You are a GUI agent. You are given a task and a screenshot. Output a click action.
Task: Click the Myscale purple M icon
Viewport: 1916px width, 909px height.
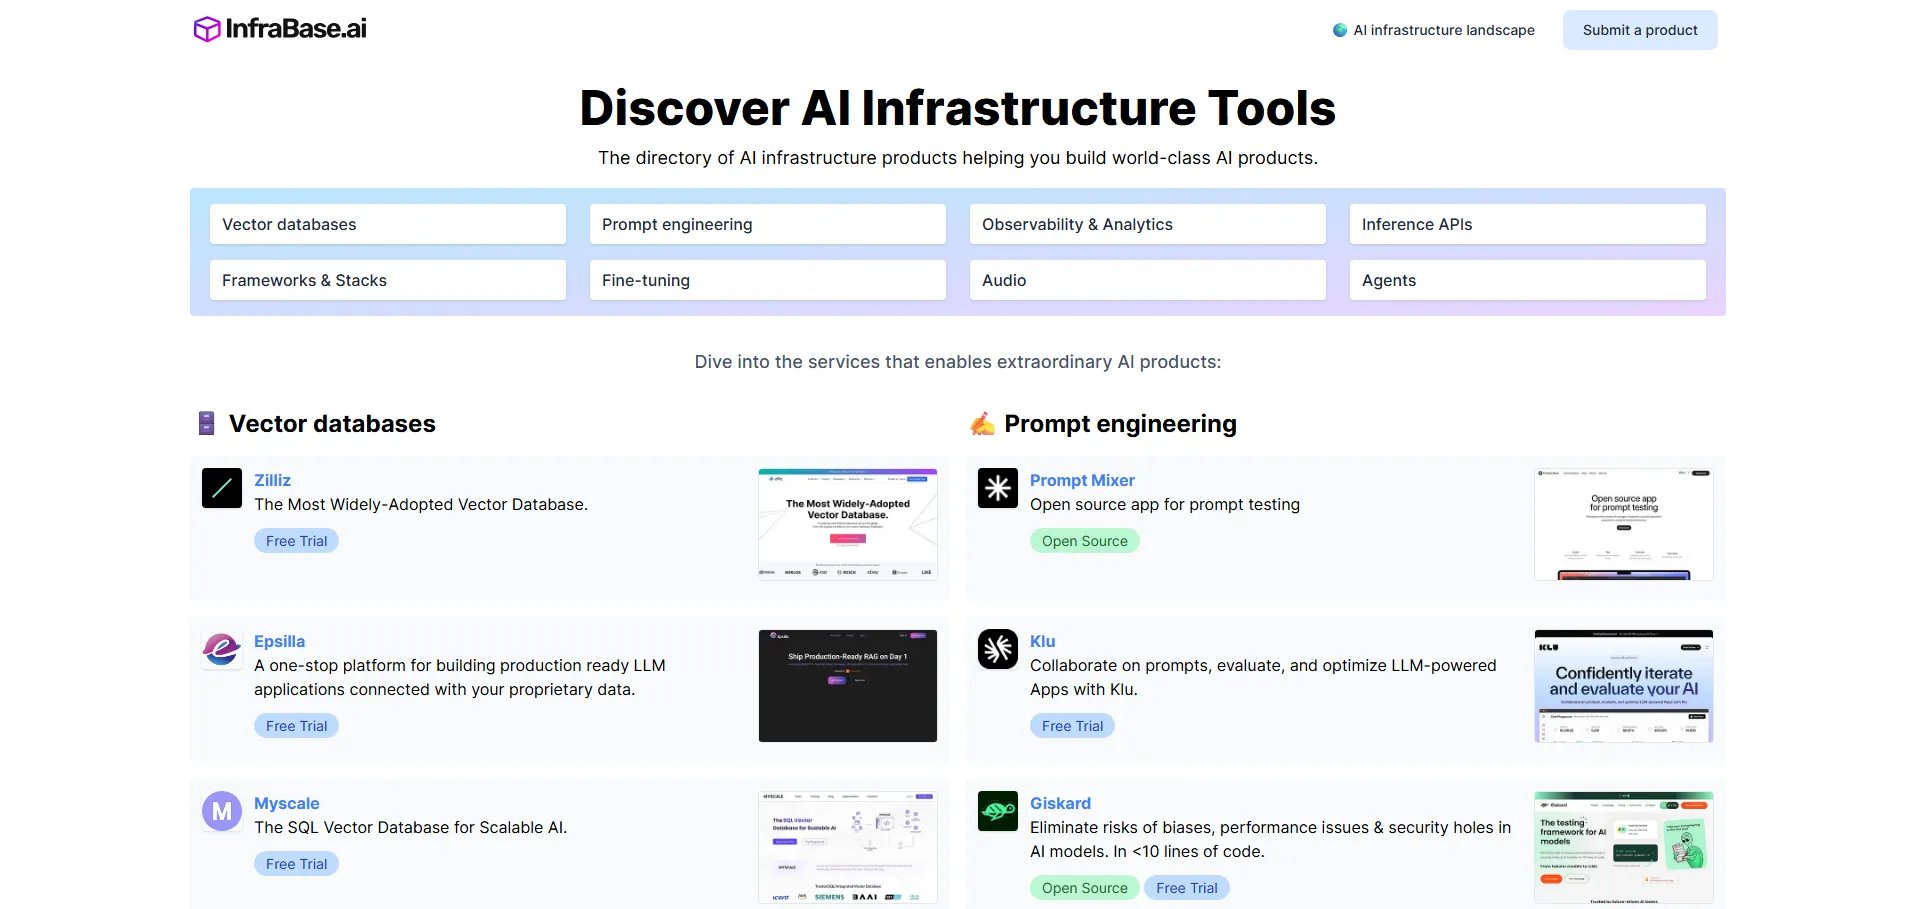[x=222, y=811]
